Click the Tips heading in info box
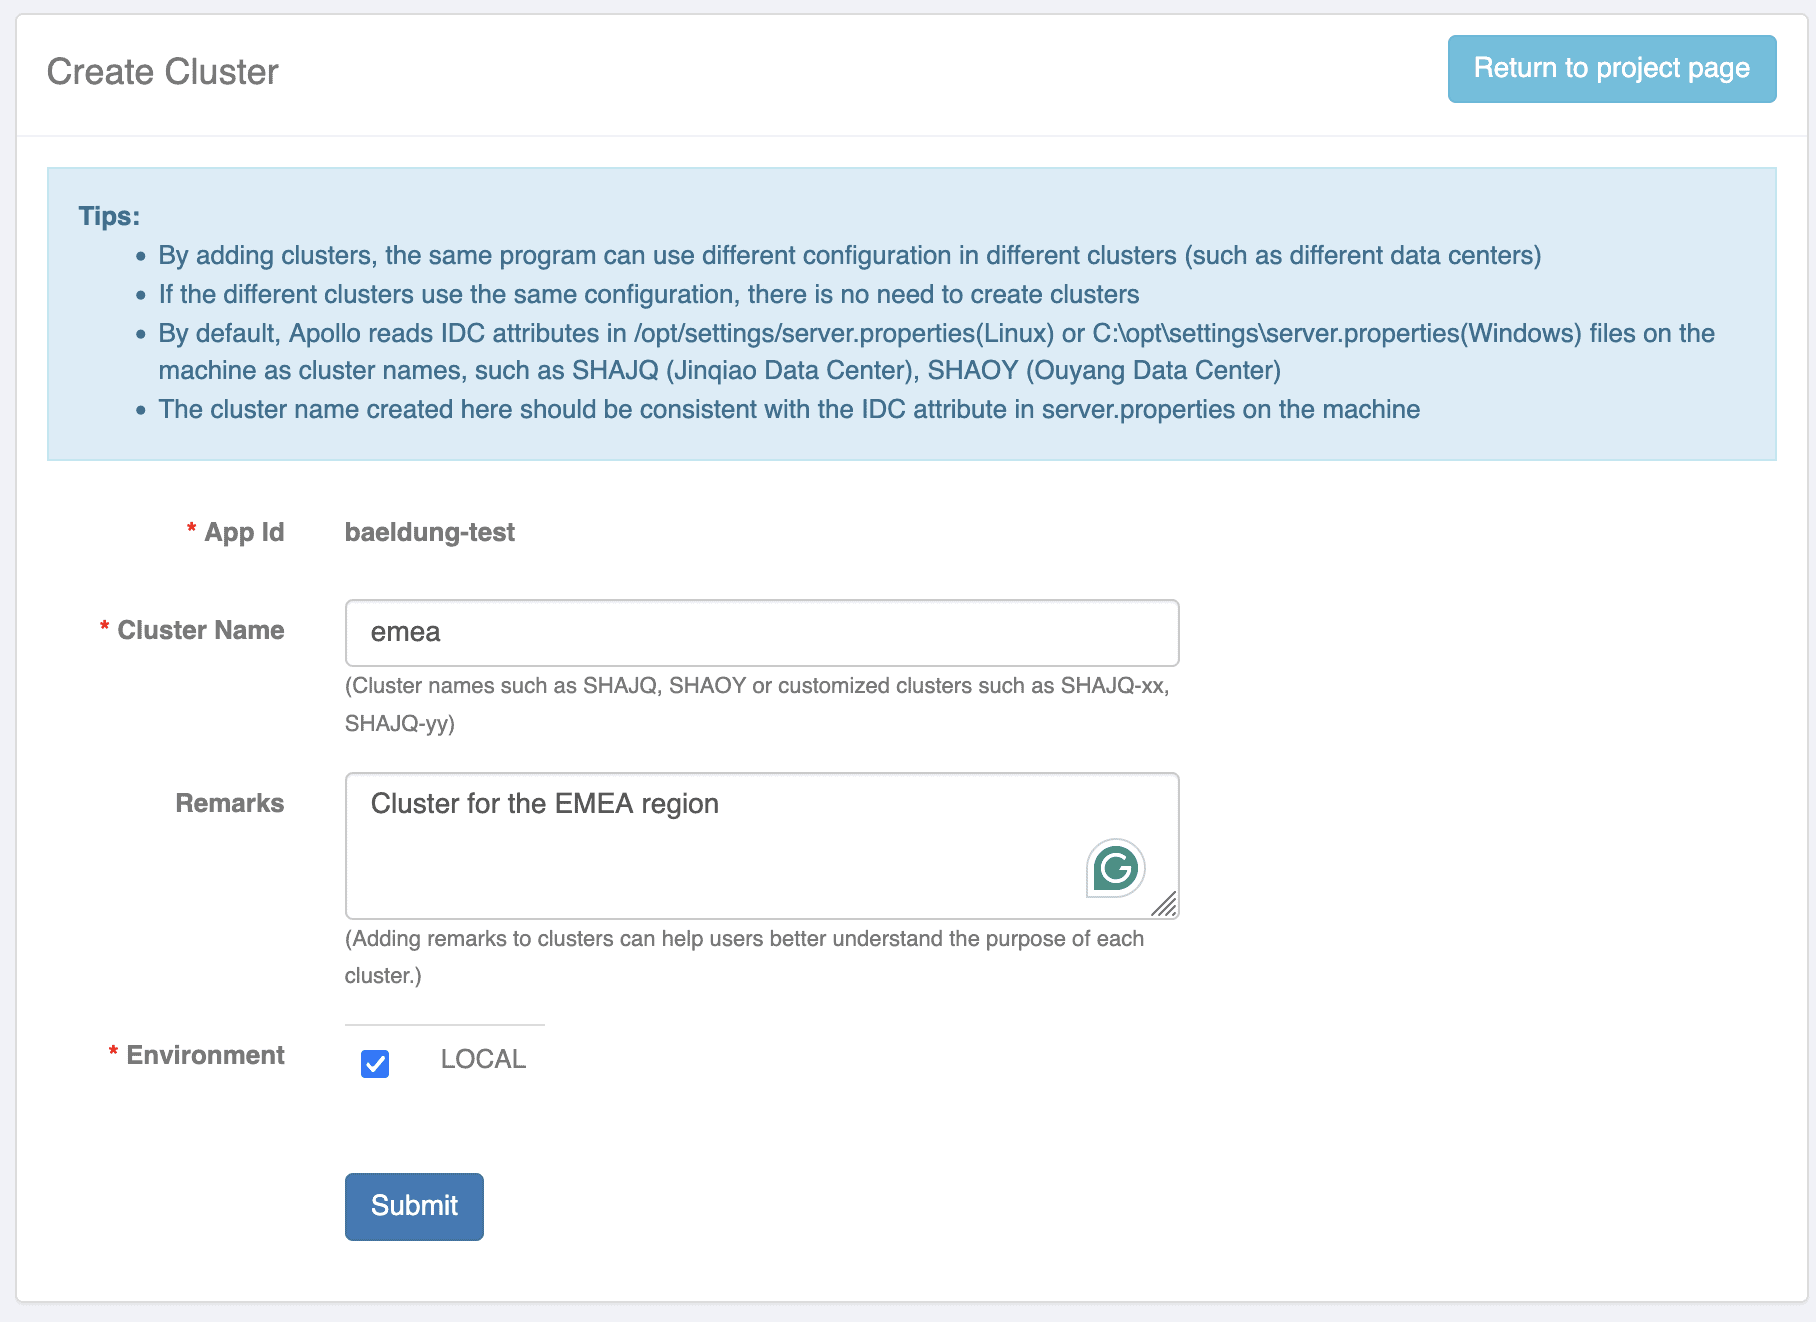This screenshot has height=1322, width=1816. point(109,216)
